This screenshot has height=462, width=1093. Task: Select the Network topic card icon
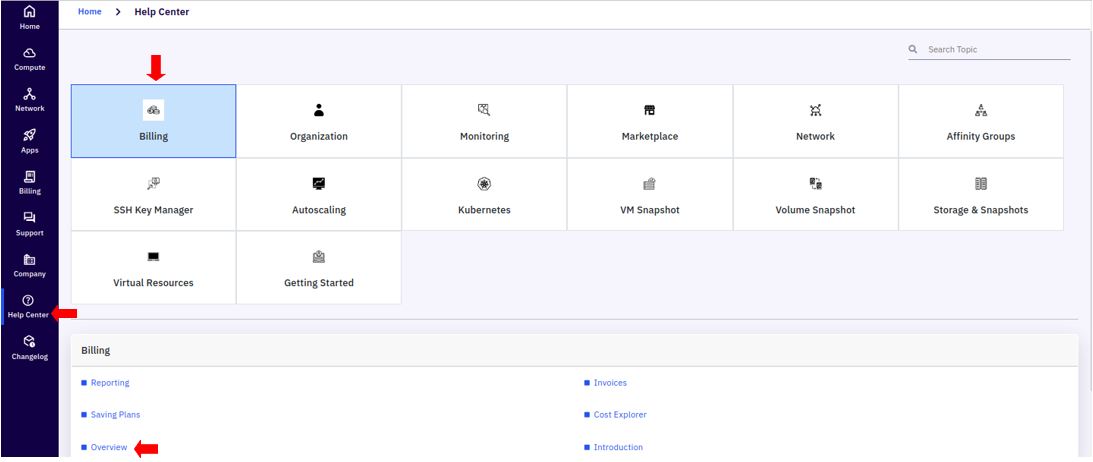point(815,109)
